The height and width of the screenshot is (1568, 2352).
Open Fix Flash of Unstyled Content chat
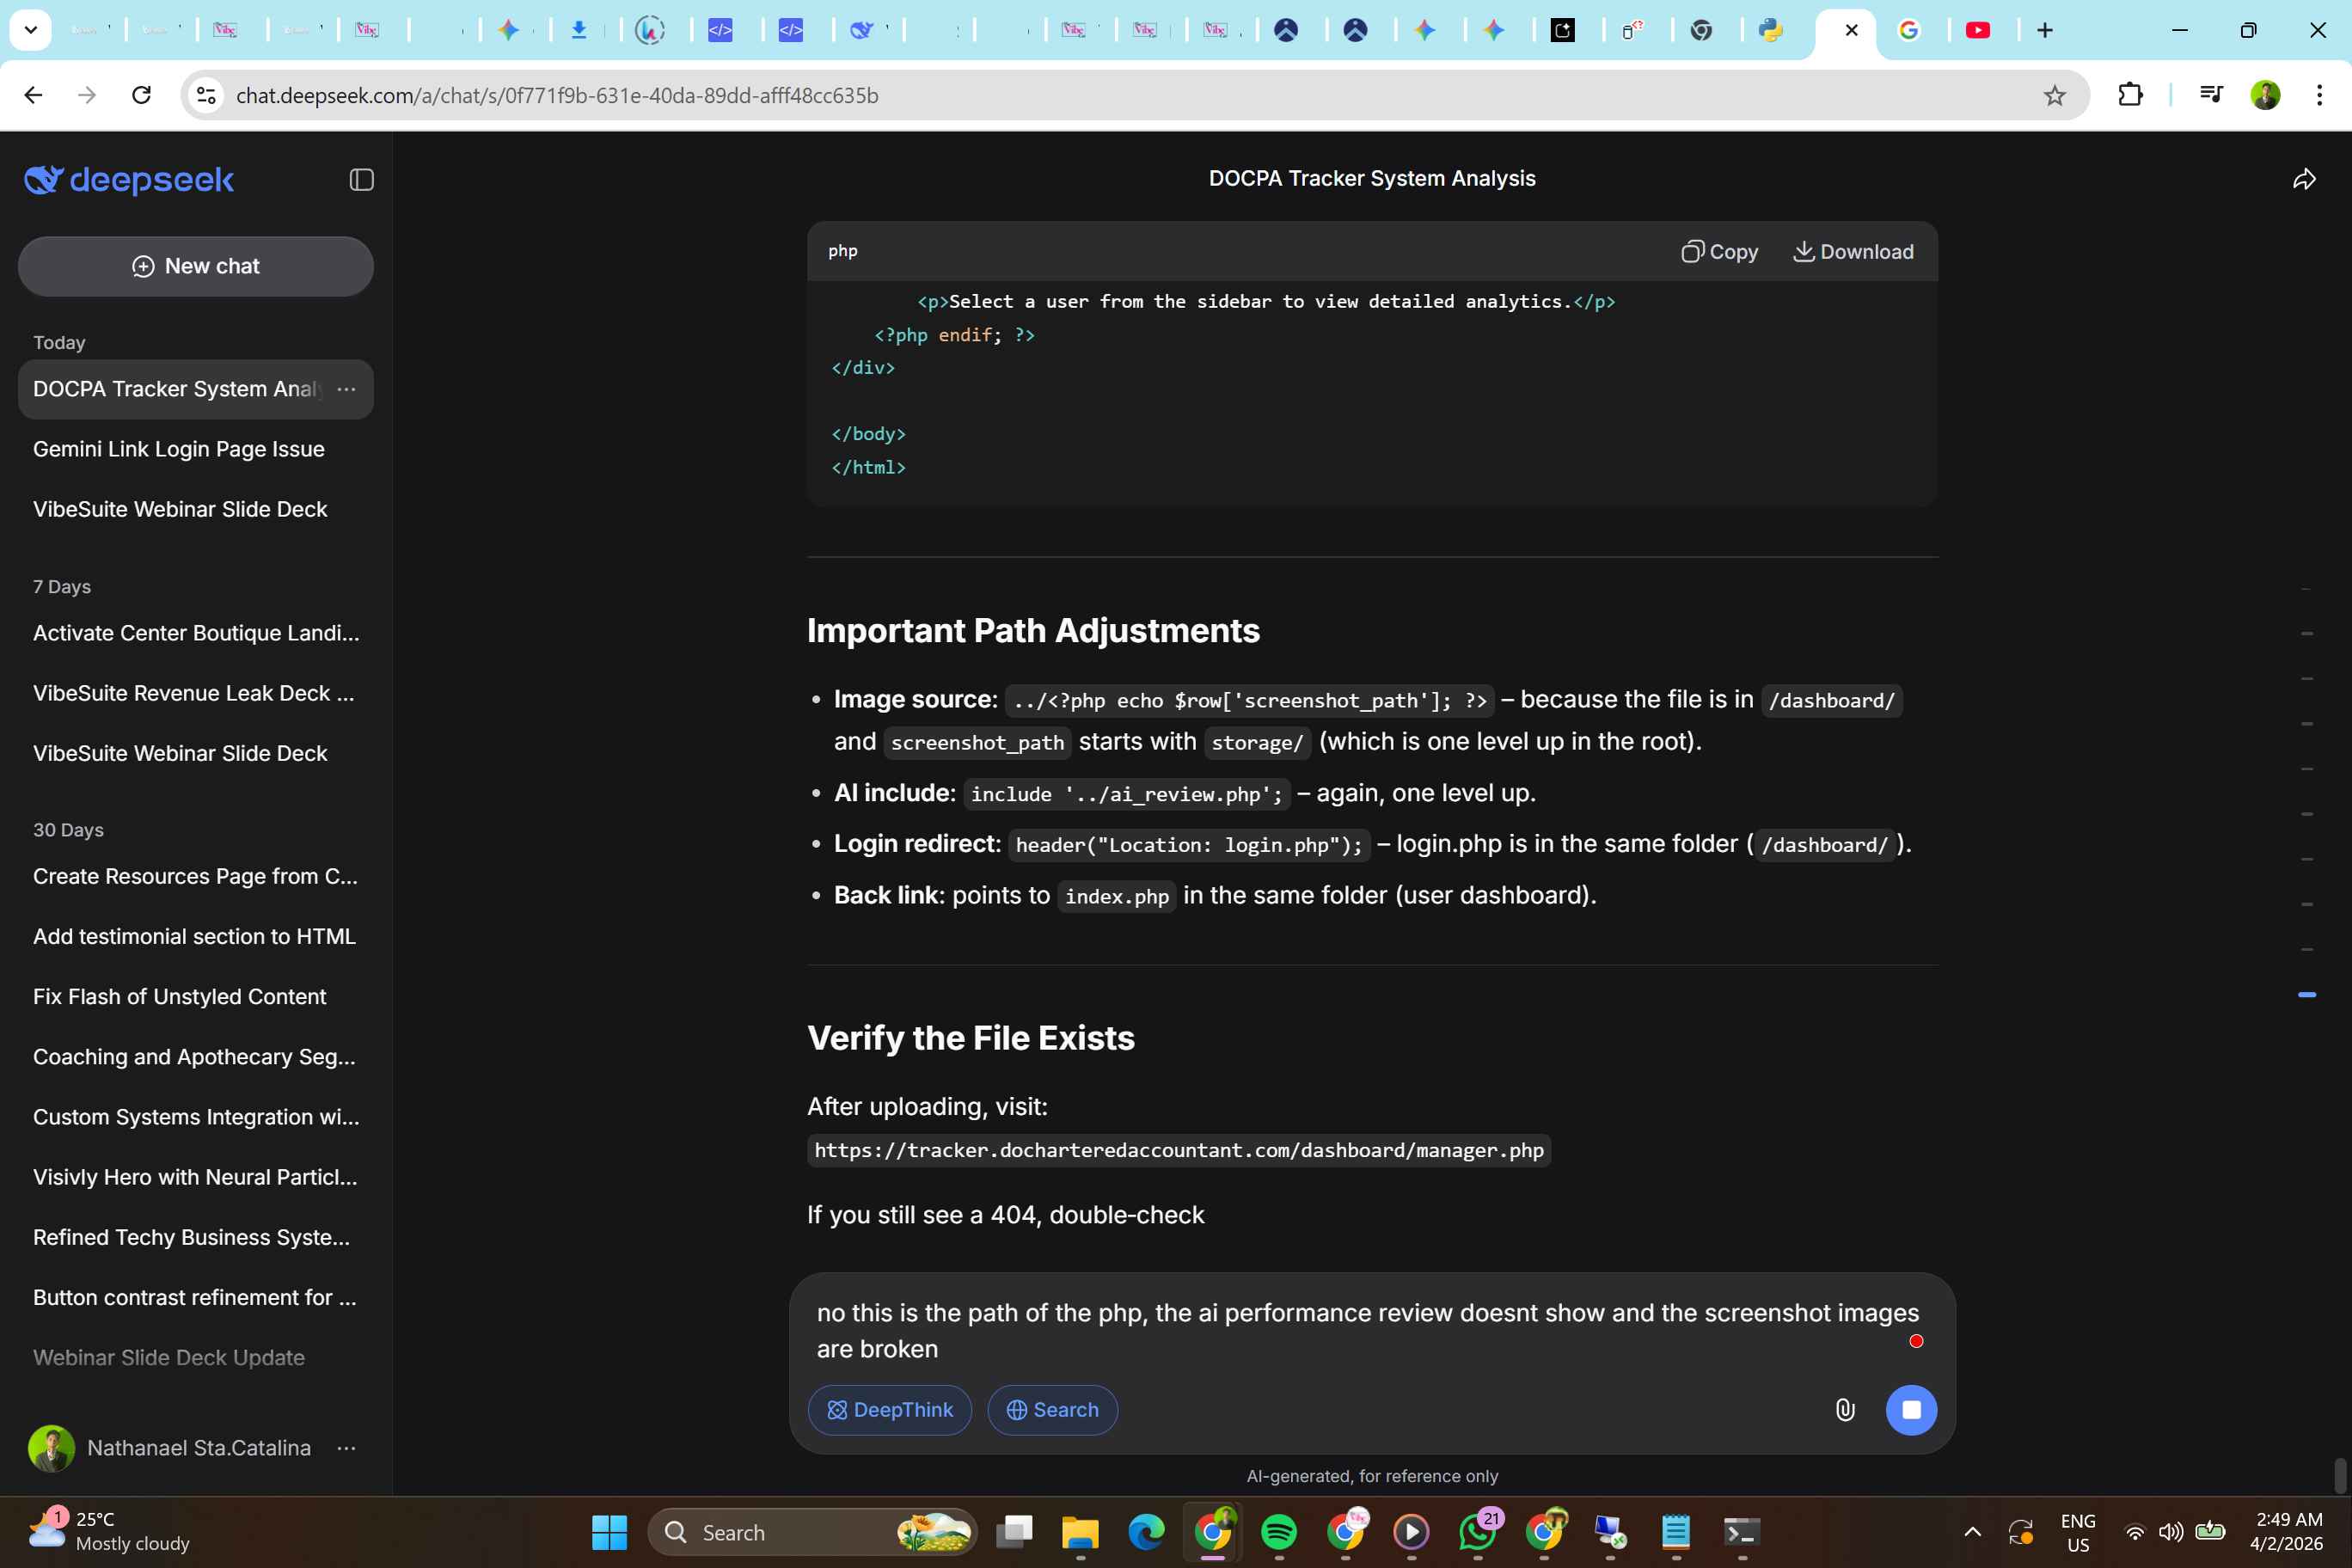(x=179, y=997)
